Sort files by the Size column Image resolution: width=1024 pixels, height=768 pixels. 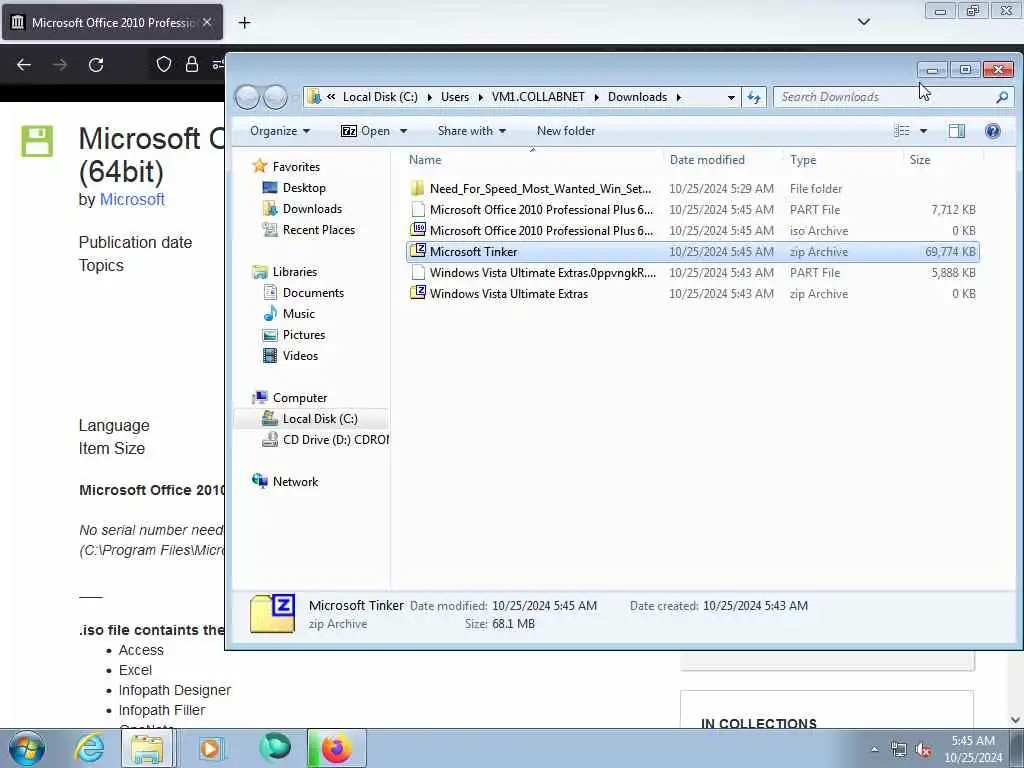[x=920, y=160]
